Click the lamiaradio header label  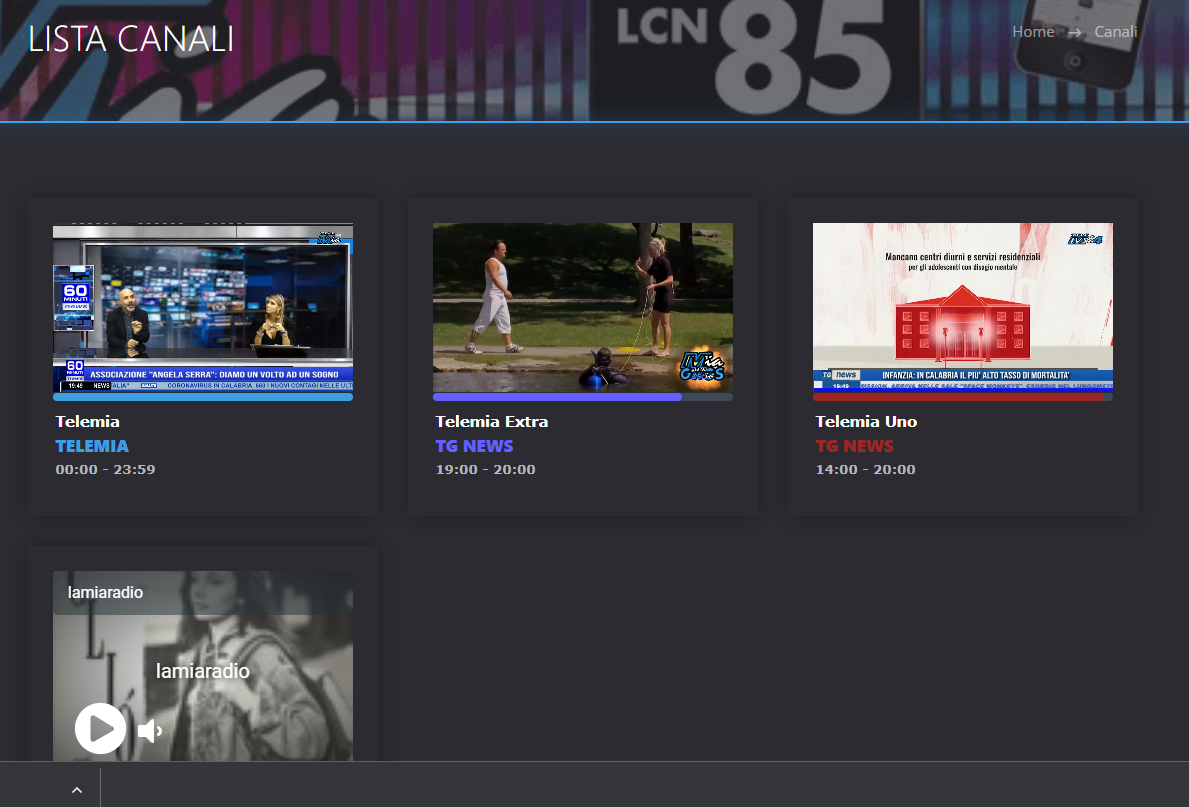[x=105, y=592]
